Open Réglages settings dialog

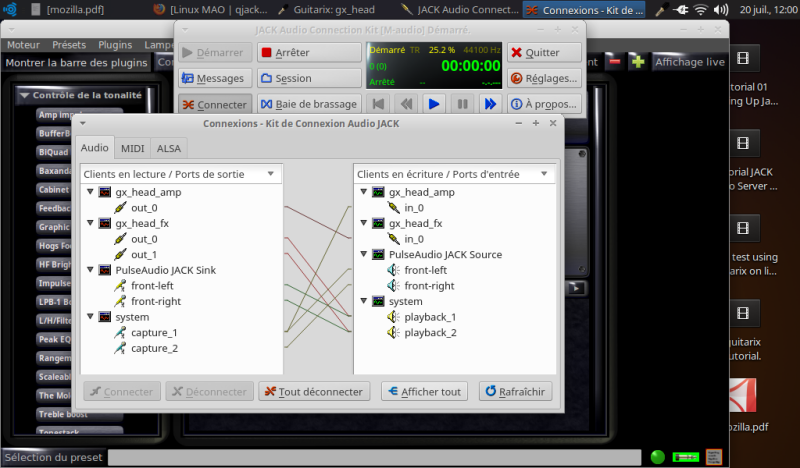point(544,79)
